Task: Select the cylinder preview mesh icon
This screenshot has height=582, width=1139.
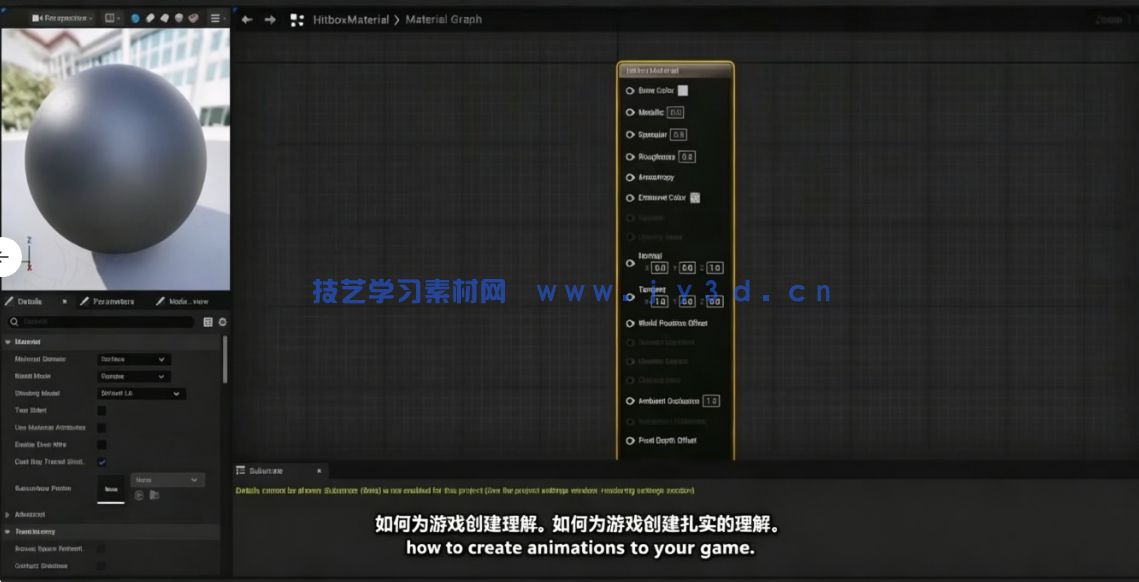Action: coord(150,17)
